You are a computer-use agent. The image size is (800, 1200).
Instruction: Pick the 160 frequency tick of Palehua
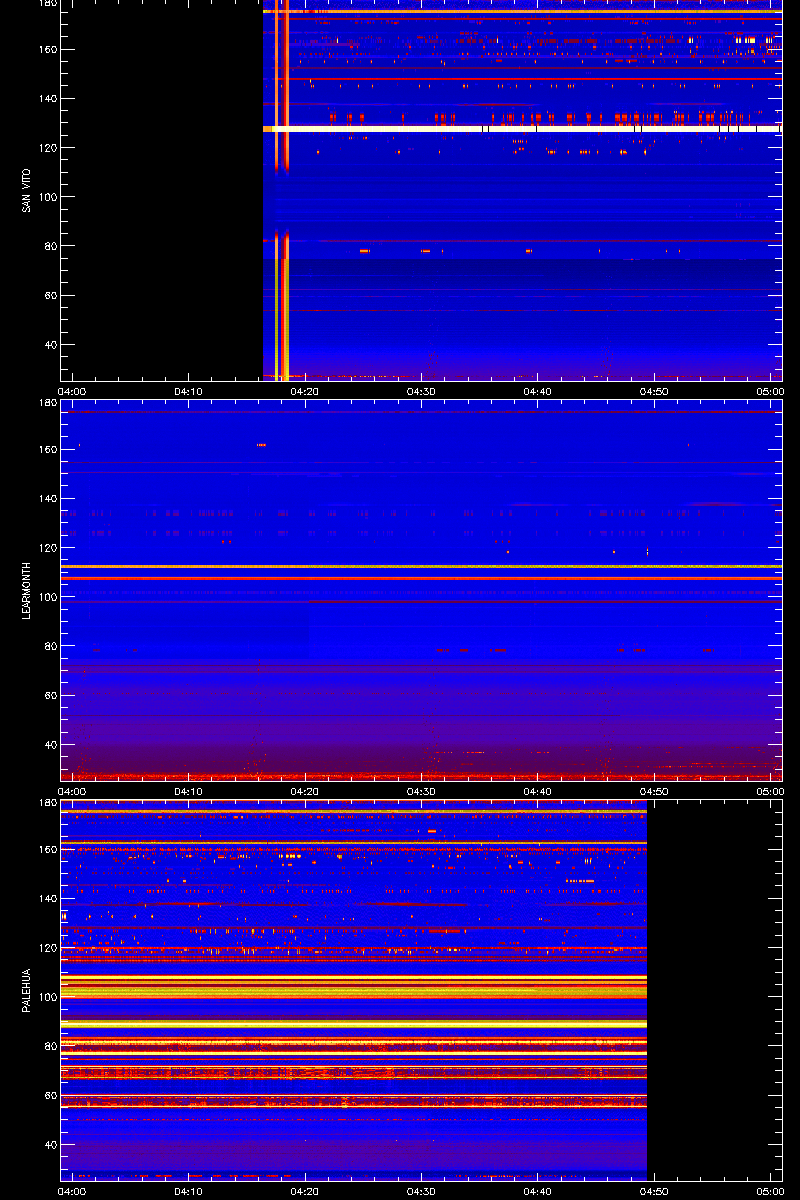[47, 850]
